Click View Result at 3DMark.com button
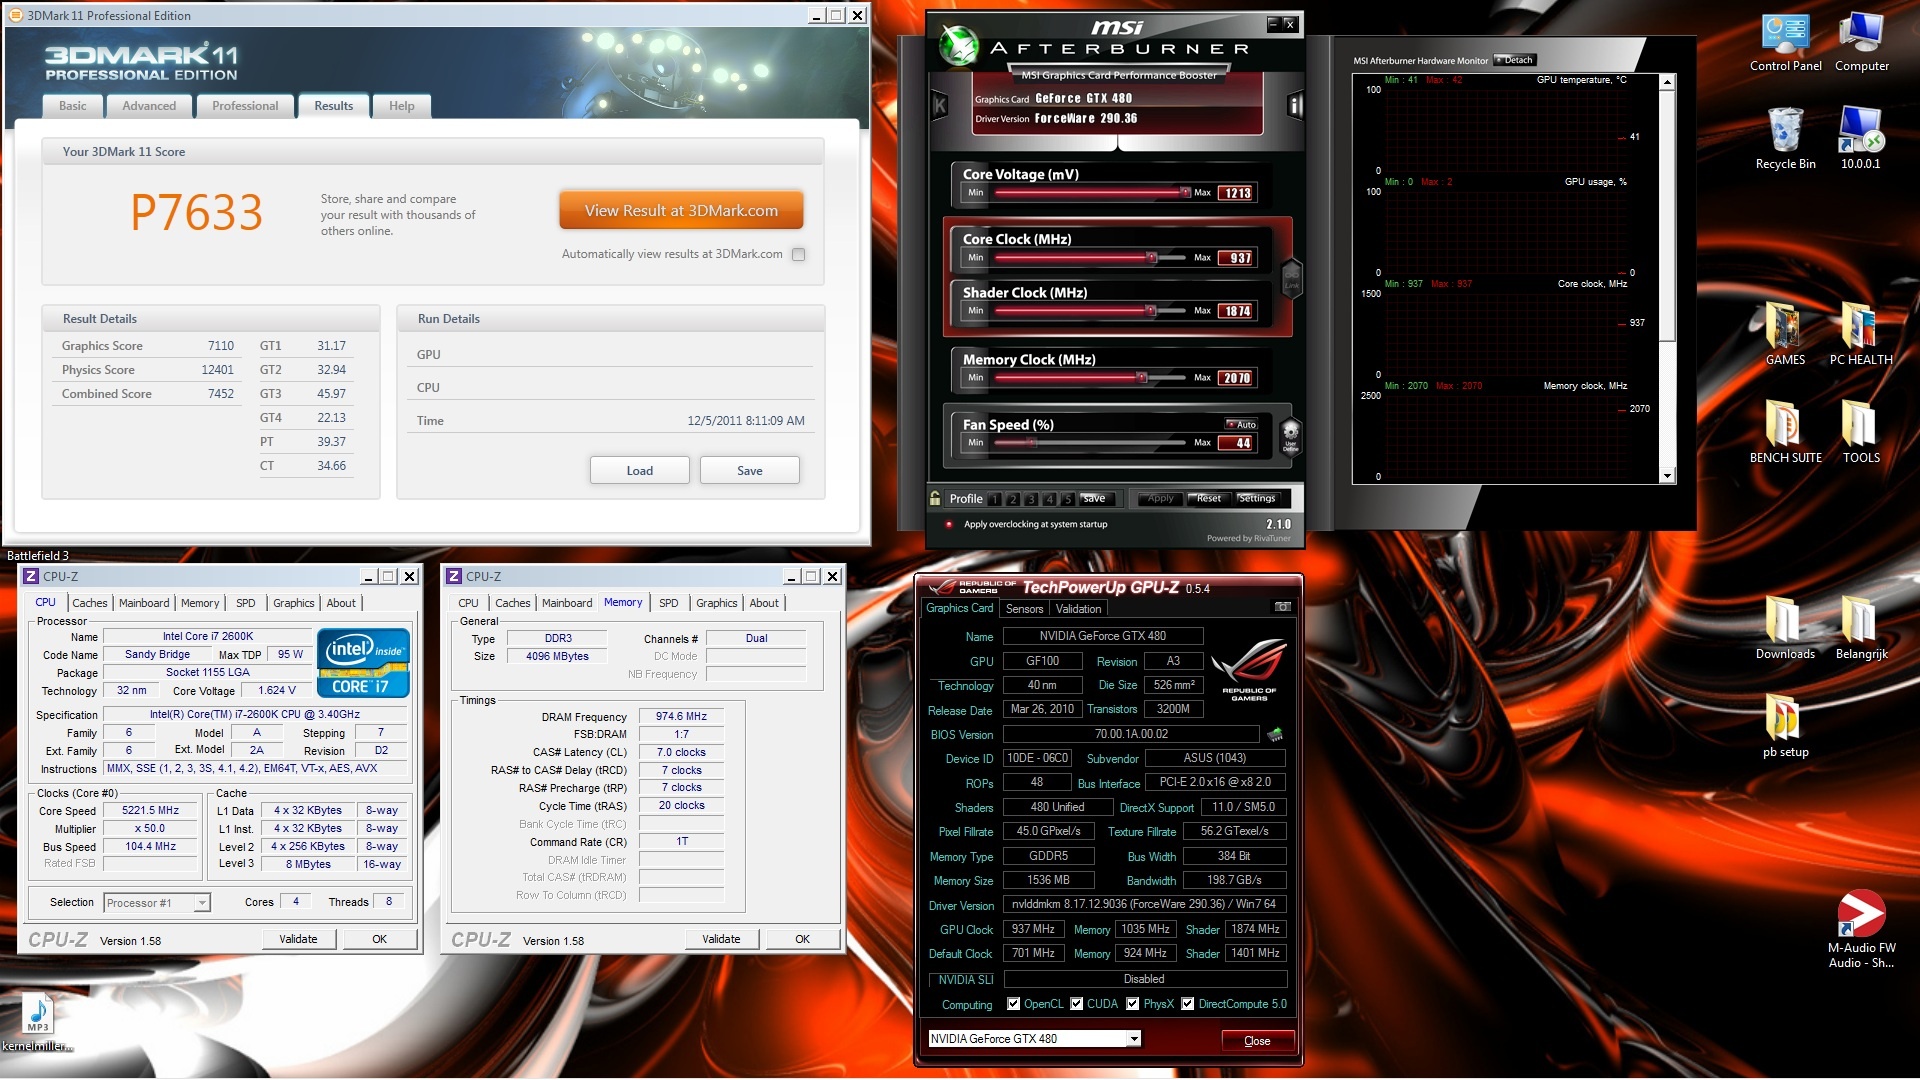This screenshot has width=1920, height=1080. click(681, 211)
